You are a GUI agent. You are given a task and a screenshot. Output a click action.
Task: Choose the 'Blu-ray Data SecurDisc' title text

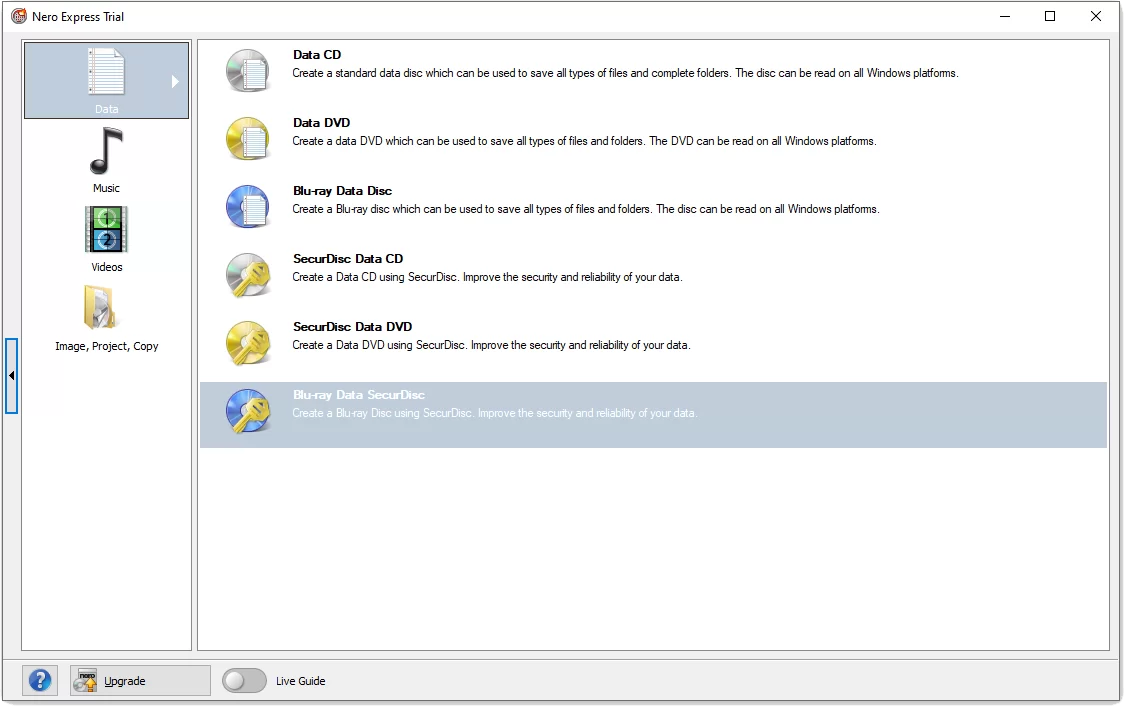tap(358, 395)
